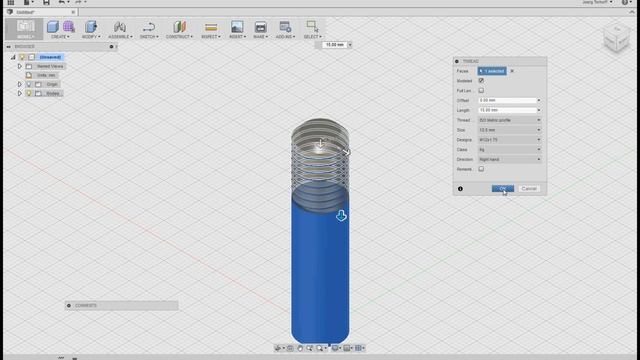This screenshot has height=360, width=640.
Task: Open the Designation dropdown
Action: [510, 140]
